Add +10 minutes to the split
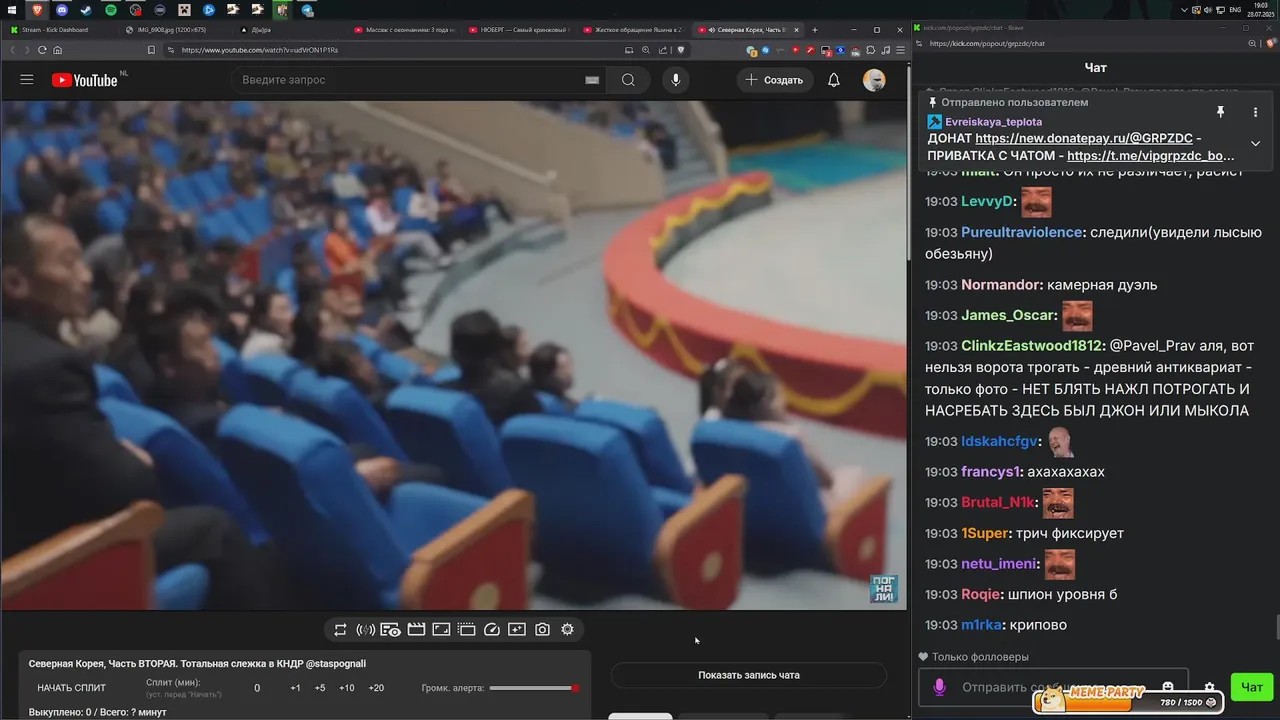Screen dimensions: 1280x720 [x=347, y=688]
